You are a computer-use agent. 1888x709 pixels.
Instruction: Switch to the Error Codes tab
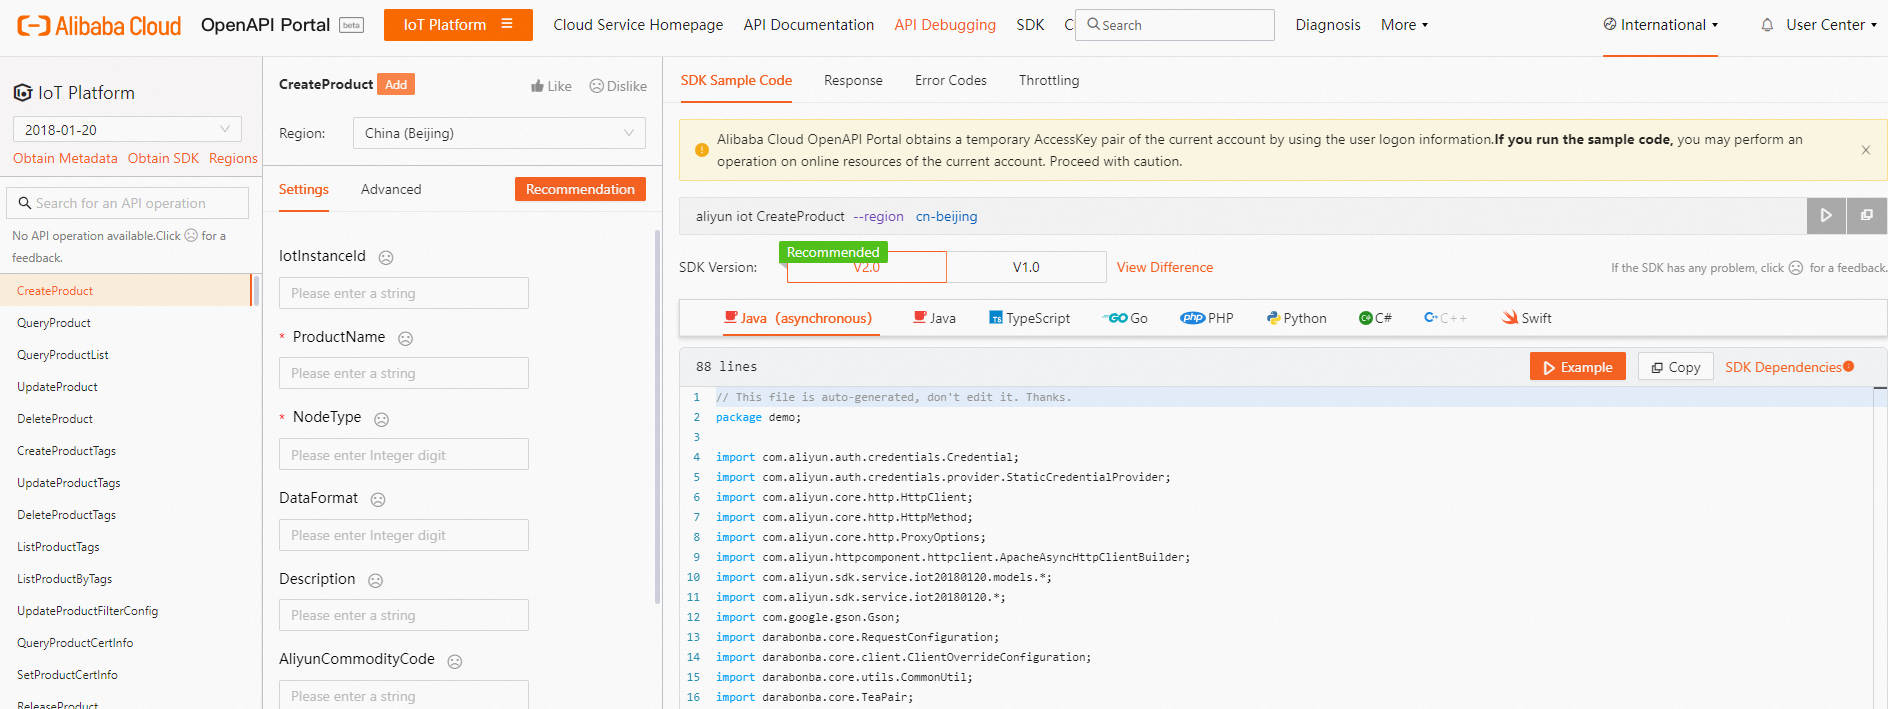[x=950, y=80]
